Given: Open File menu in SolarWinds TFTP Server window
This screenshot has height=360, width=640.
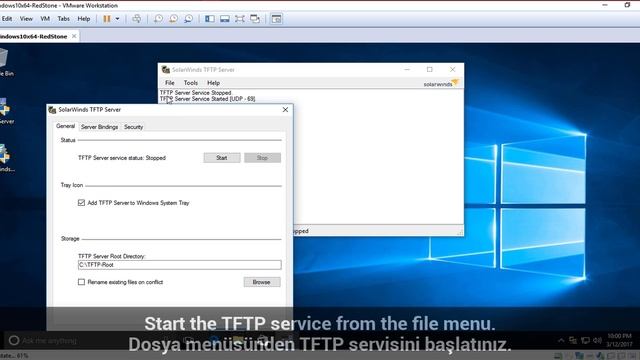Looking at the screenshot, I should pos(169,83).
